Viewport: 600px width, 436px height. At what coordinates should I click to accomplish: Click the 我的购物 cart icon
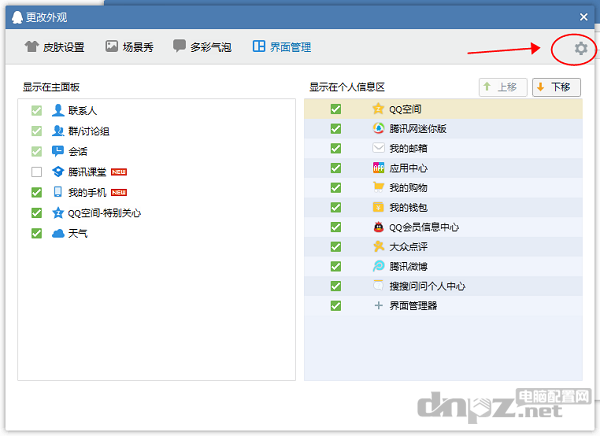point(378,187)
